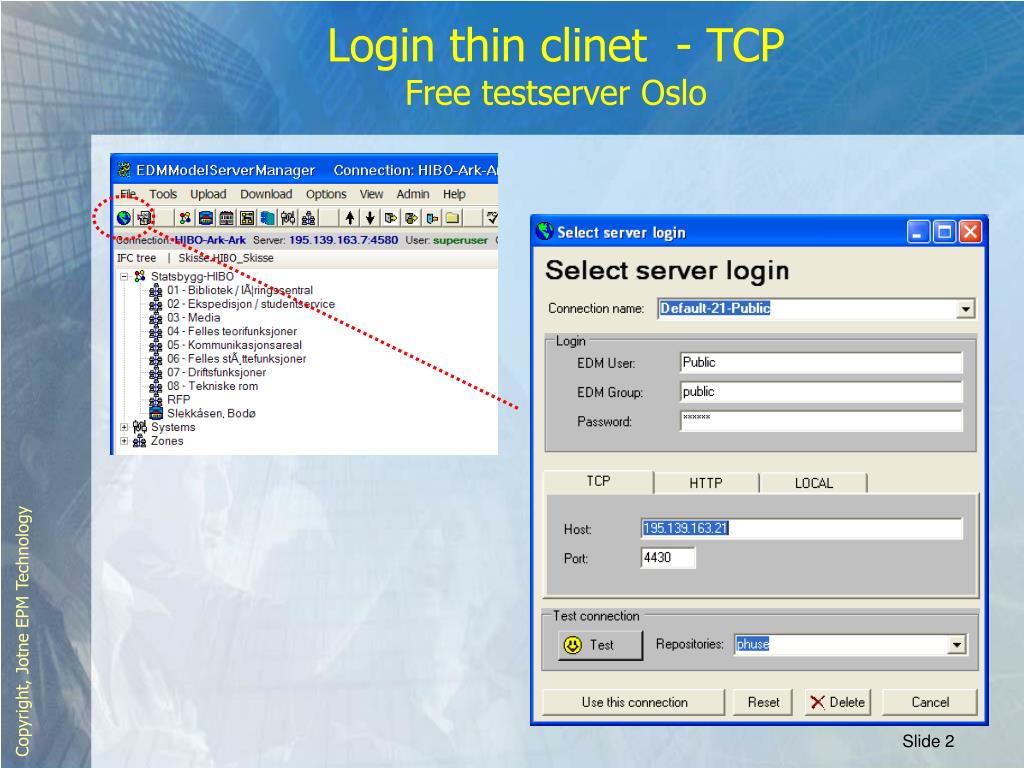Click the Port input field
Image resolution: width=1024 pixels, height=768 pixels.
[x=668, y=558]
